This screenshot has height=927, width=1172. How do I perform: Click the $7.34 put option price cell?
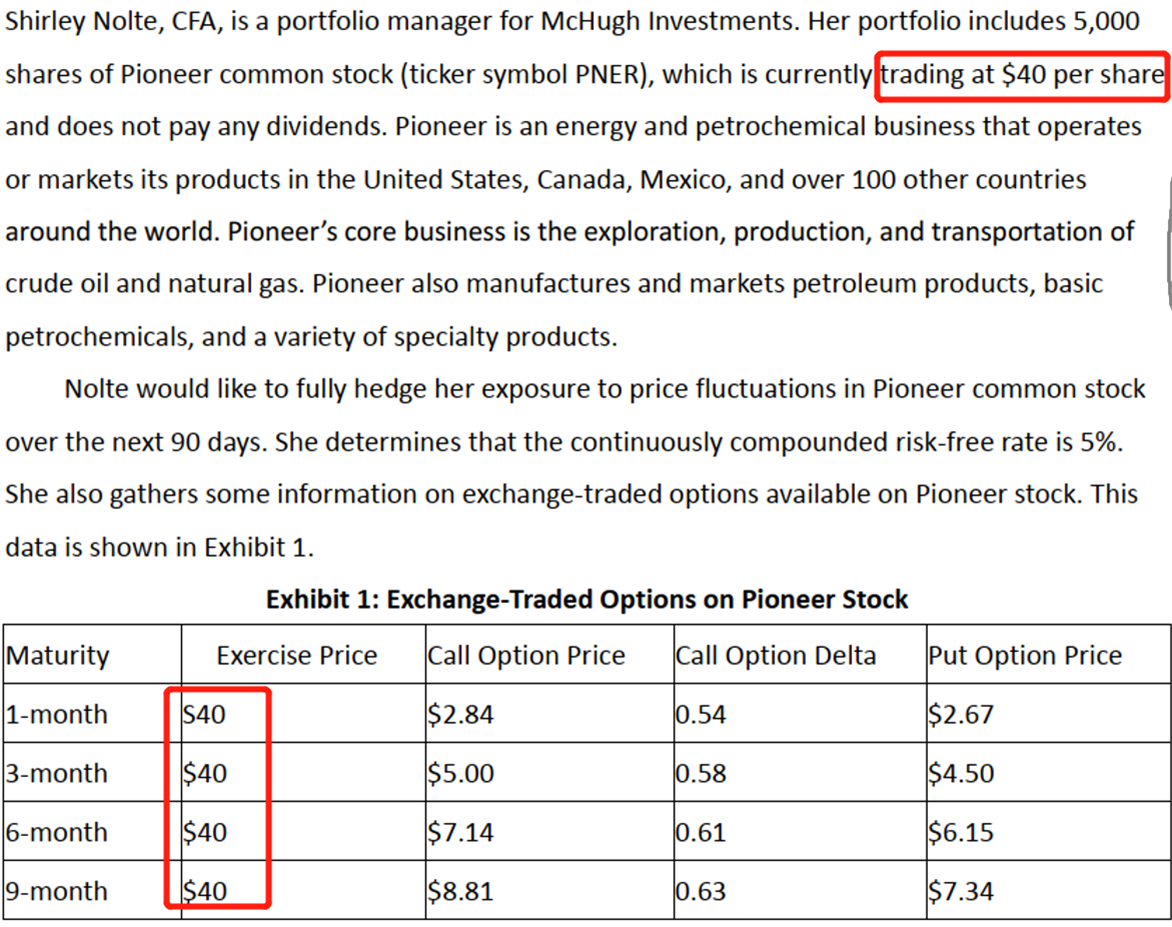click(x=960, y=891)
